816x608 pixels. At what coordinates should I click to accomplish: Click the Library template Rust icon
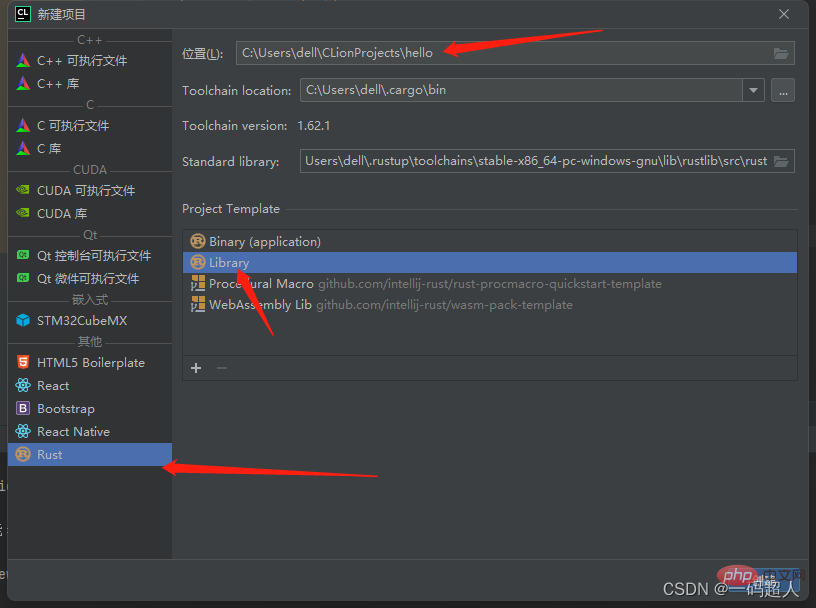(x=198, y=262)
